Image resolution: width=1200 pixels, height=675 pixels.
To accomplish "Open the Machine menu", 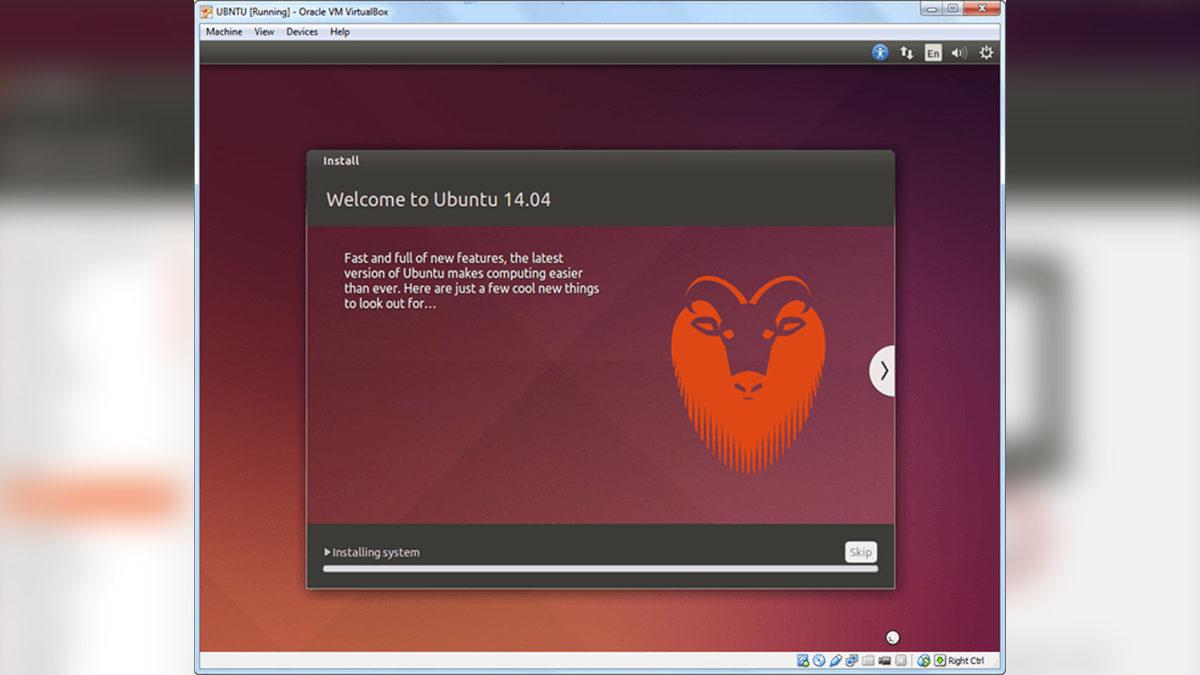I will tap(222, 31).
